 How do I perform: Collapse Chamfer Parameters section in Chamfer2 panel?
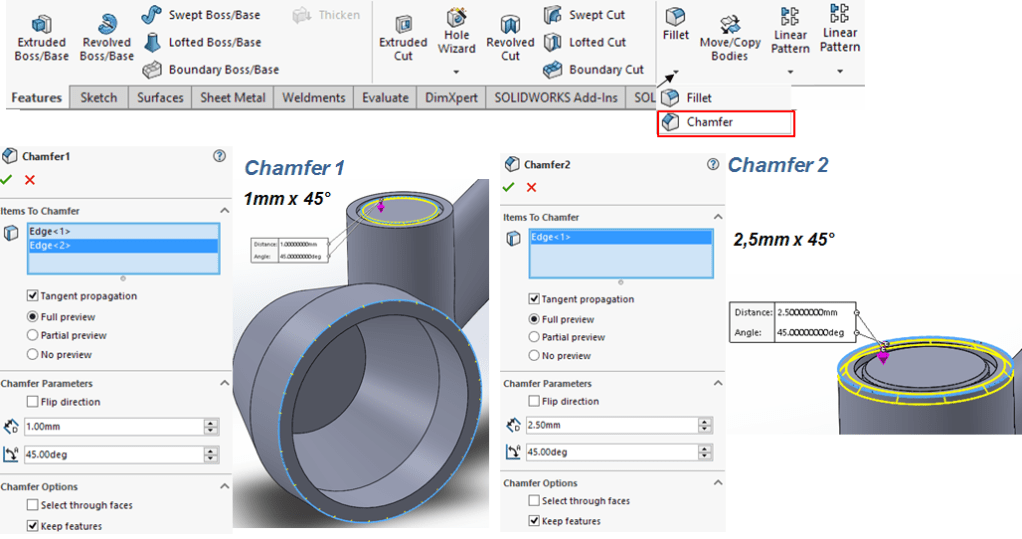(717, 384)
